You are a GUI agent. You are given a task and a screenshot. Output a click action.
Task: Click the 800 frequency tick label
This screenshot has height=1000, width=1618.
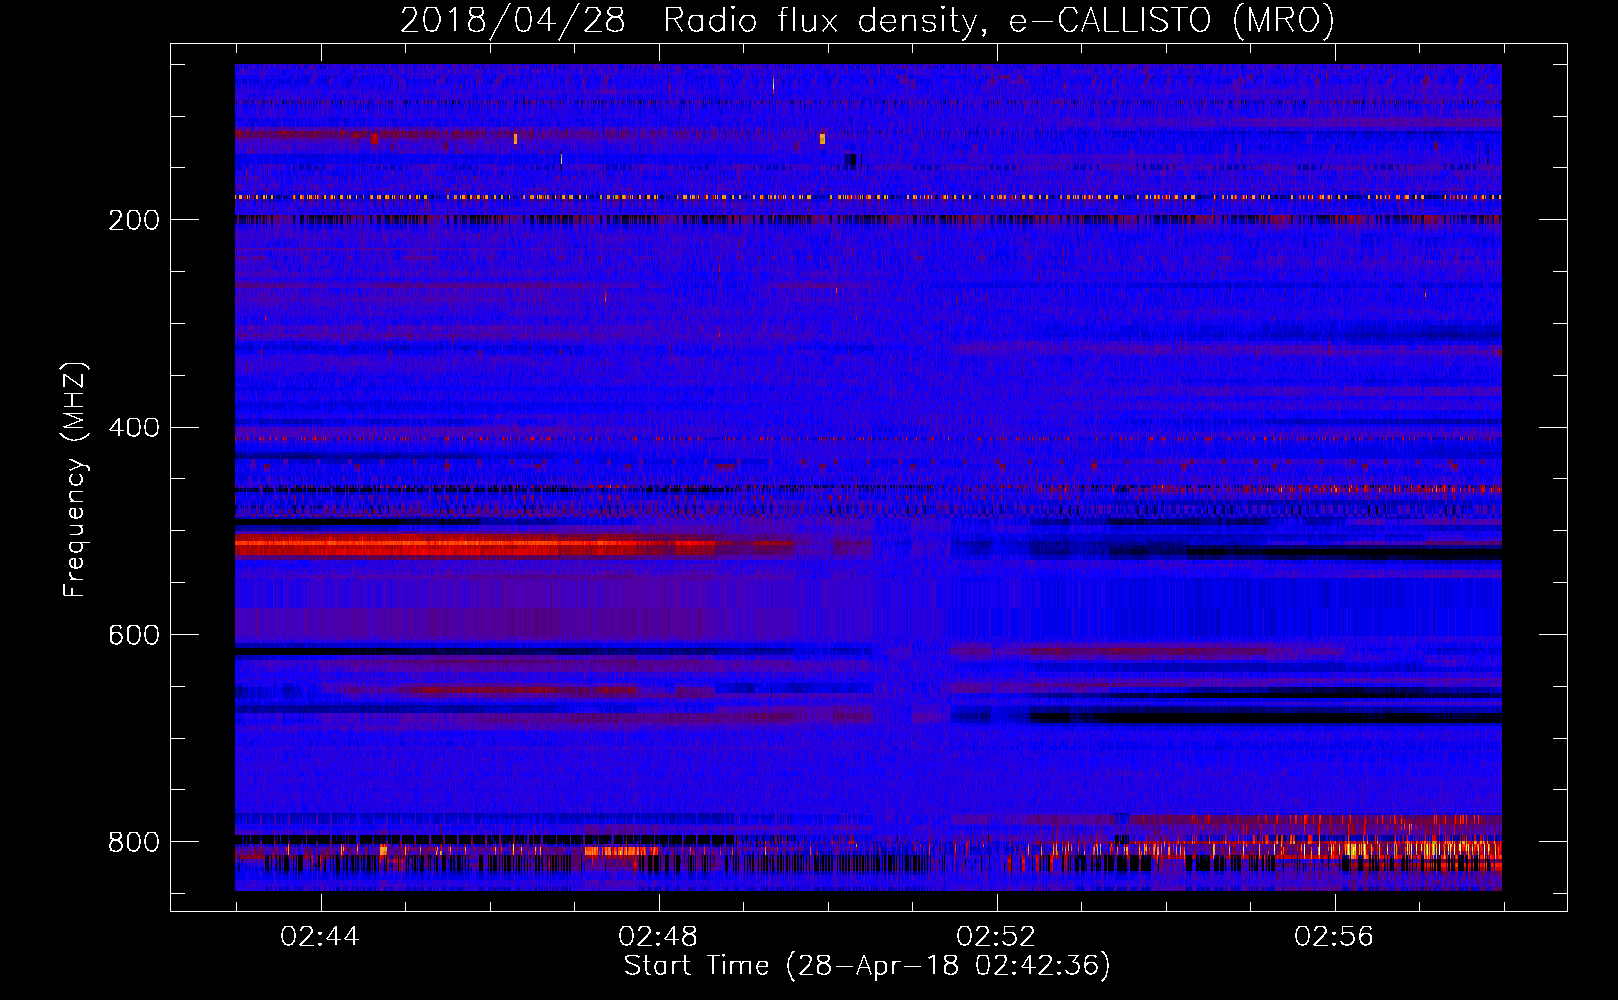(x=134, y=842)
